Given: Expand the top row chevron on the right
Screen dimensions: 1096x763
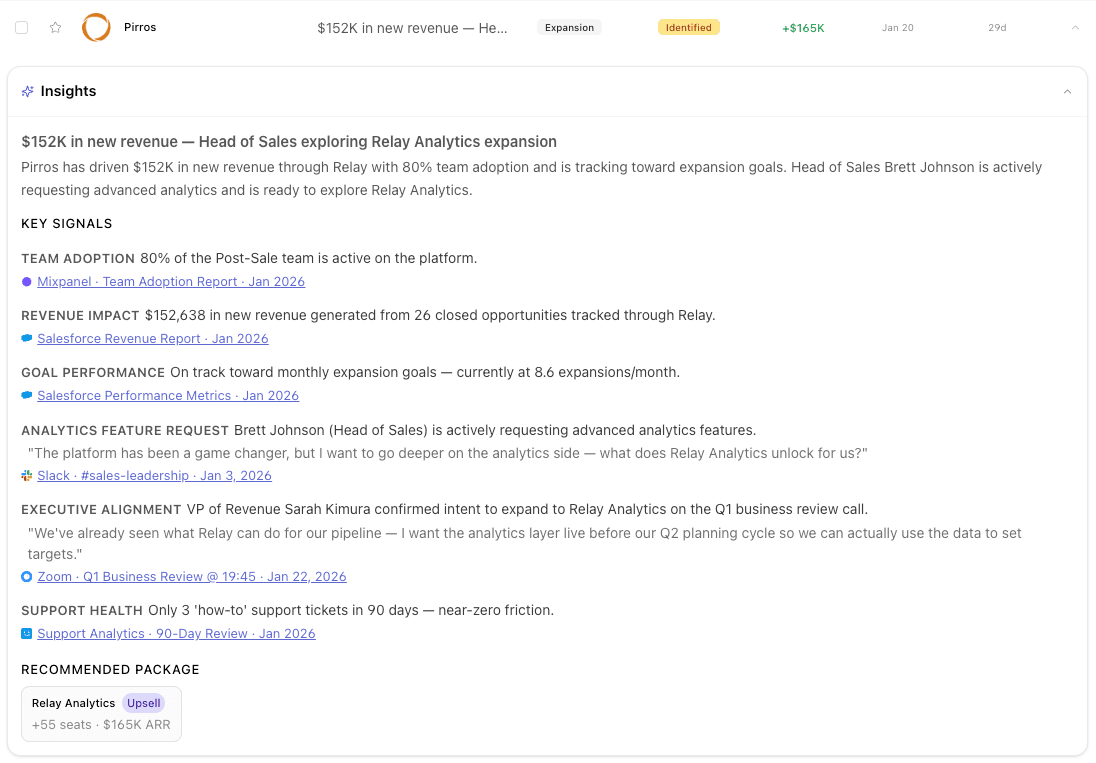Looking at the screenshot, I should (1074, 27).
